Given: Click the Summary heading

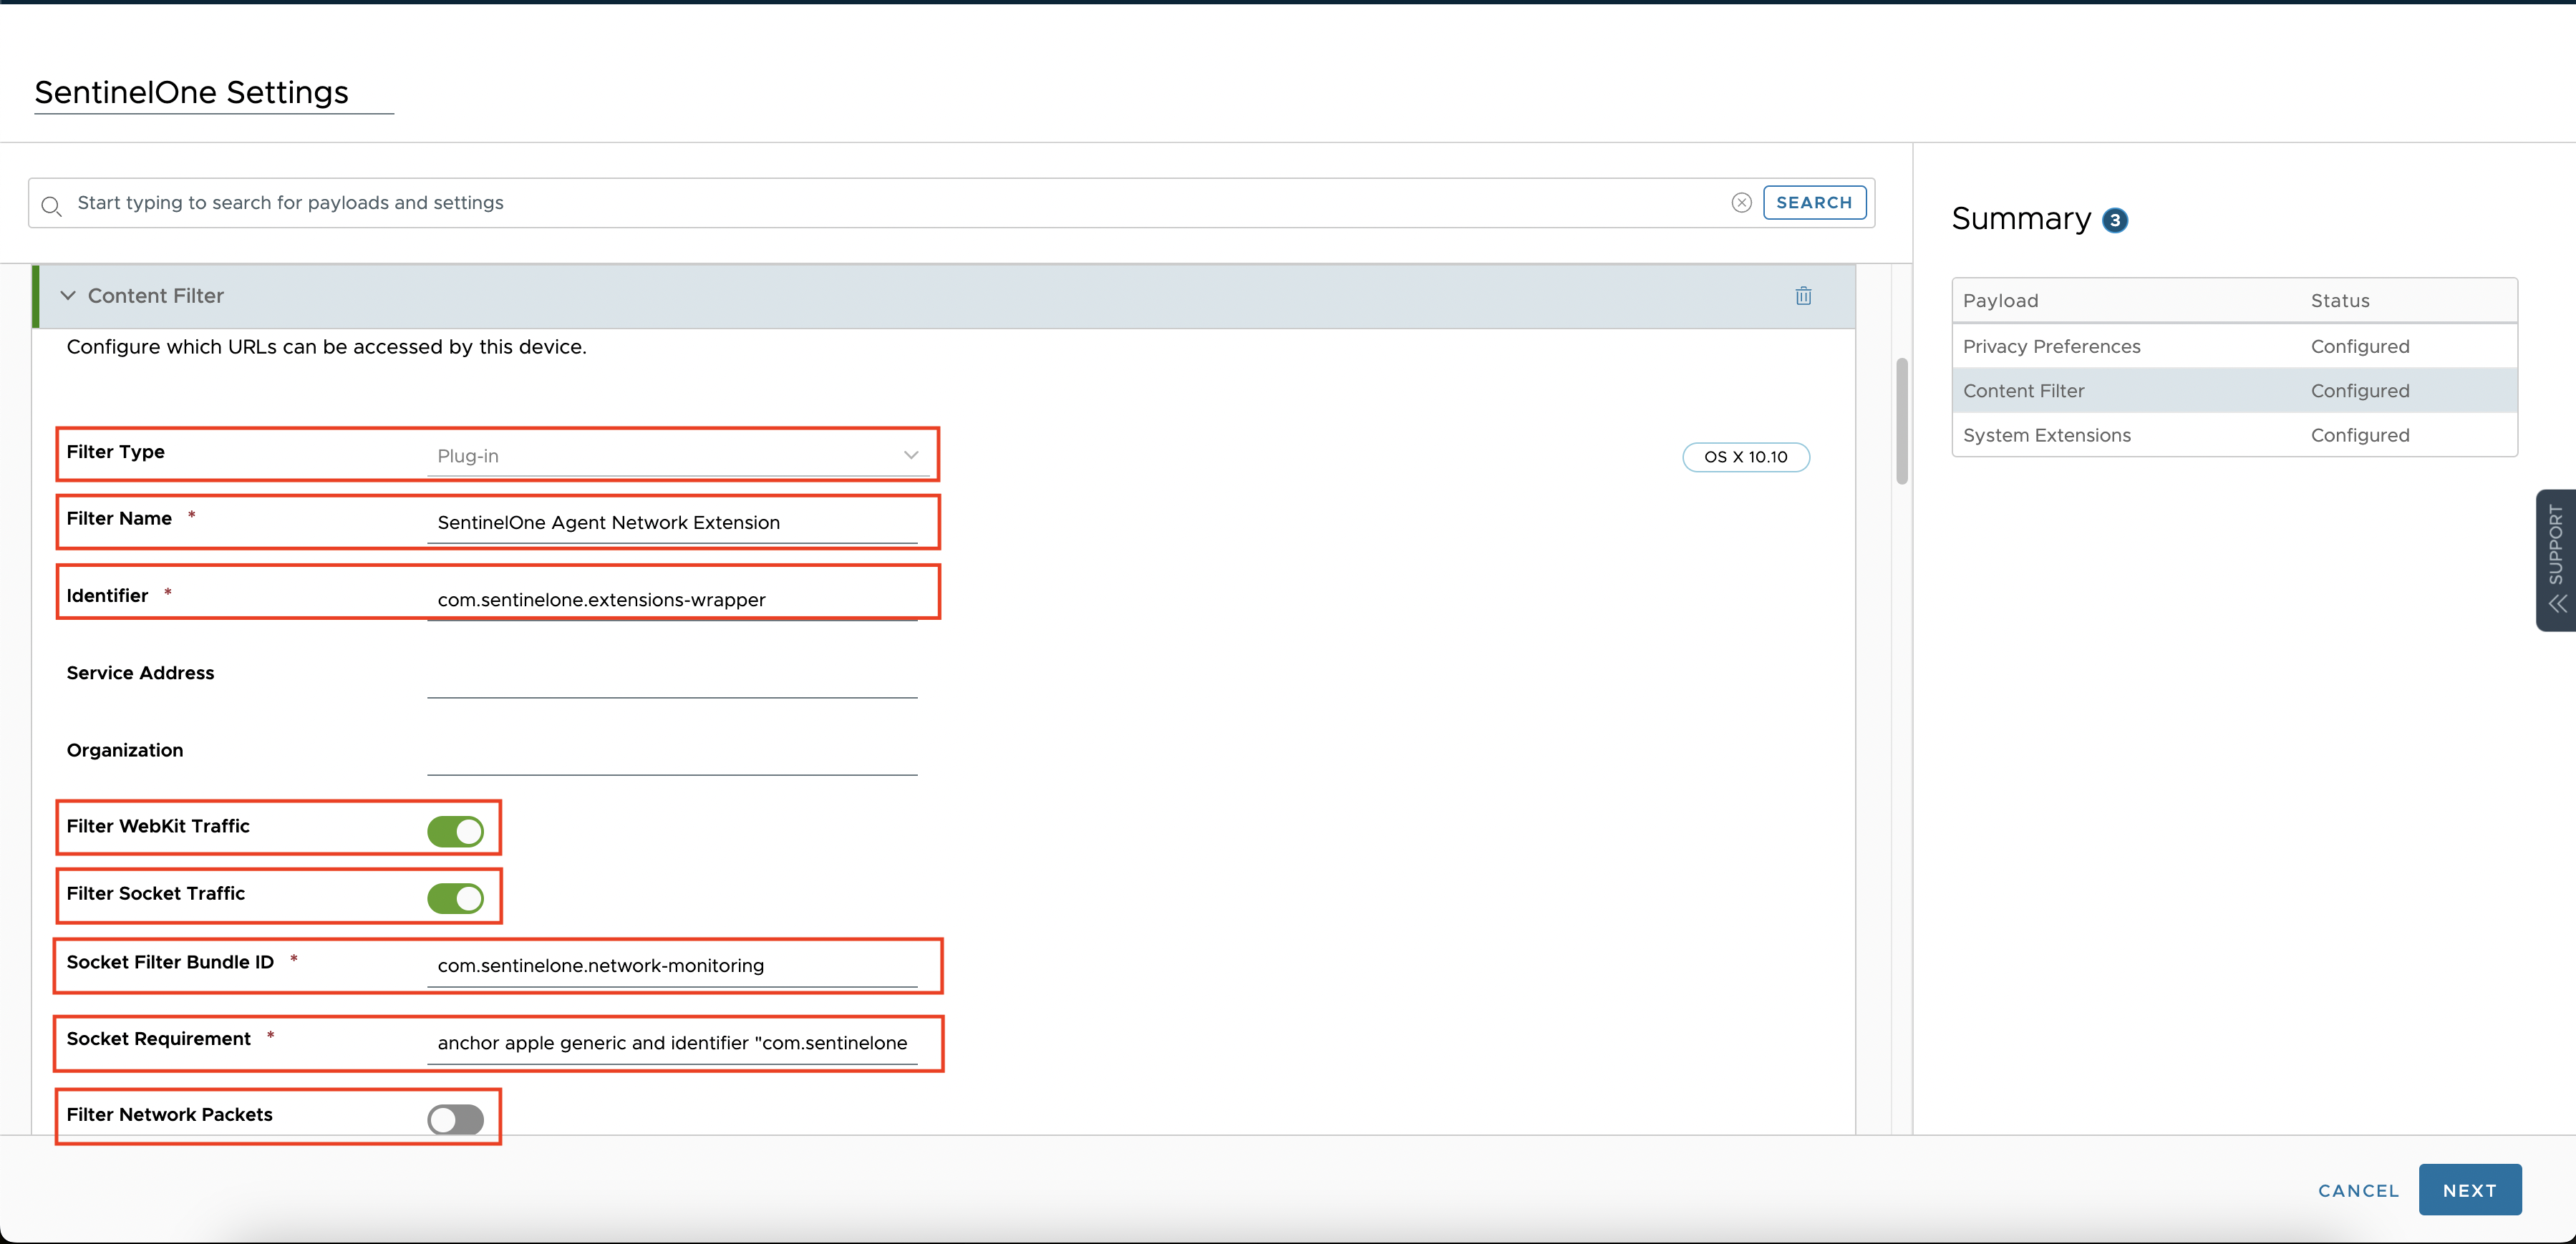Looking at the screenshot, I should pos(2021,219).
